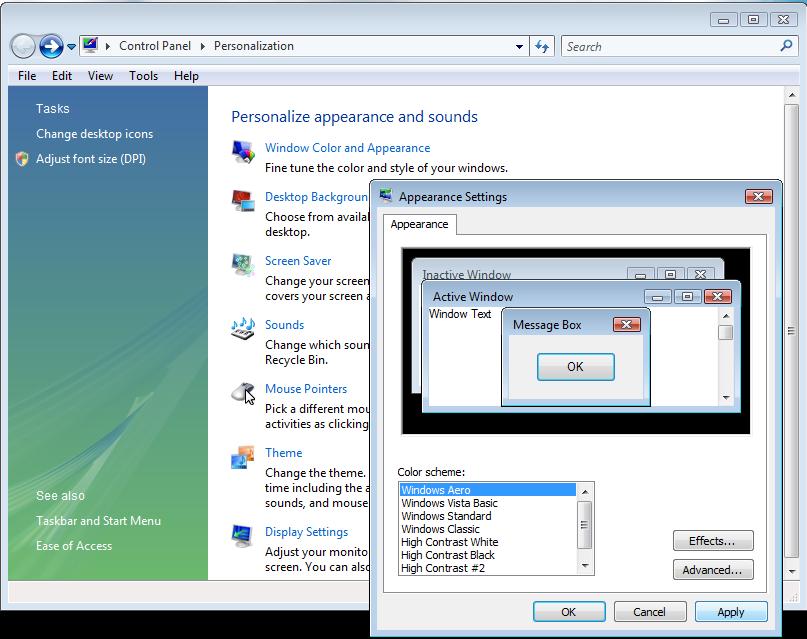Open Window Color and Appearance link
The width and height of the screenshot is (807, 639).
pyautogui.click(x=347, y=148)
